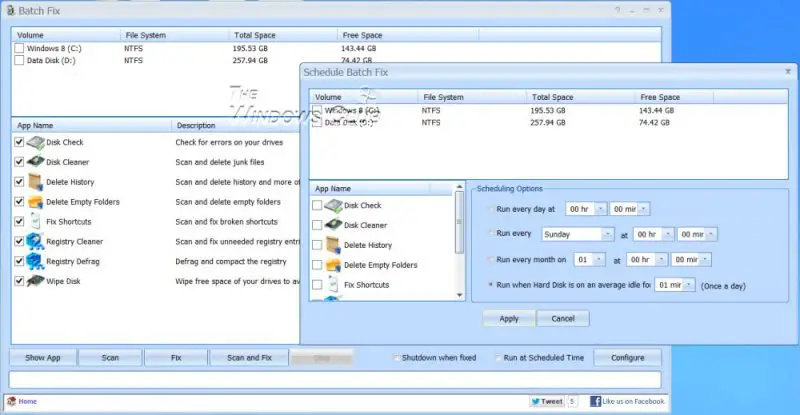Screen dimensions: 800x415
Task: Check Delete Empty Folders in Schedule dialog
Action: 317,265
